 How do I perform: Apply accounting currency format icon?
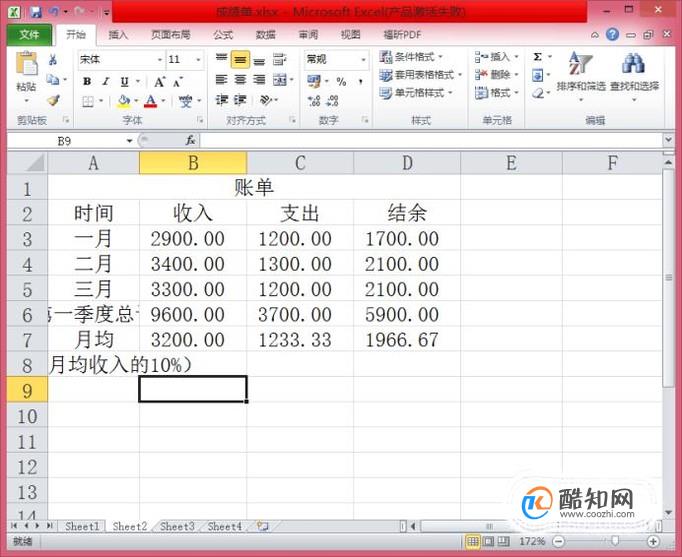pyautogui.click(x=314, y=81)
